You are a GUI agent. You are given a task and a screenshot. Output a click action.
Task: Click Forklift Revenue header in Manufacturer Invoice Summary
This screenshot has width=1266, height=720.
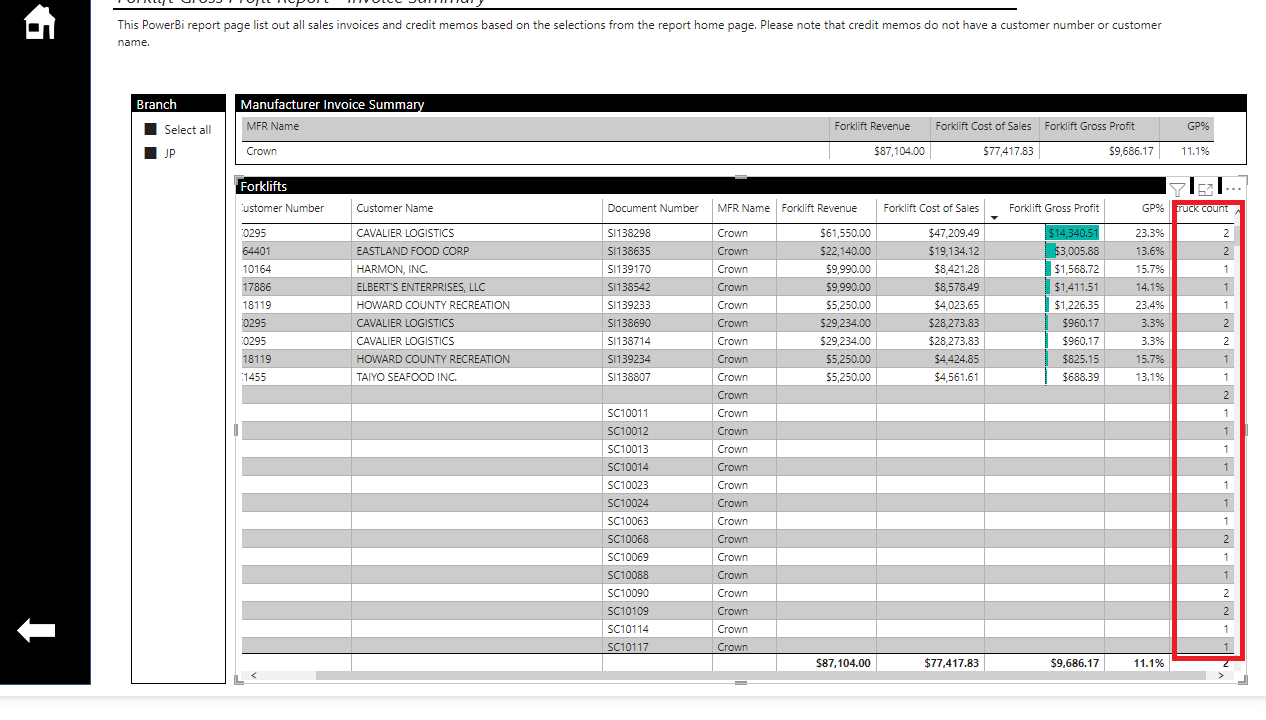pyautogui.click(x=872, y=126)
